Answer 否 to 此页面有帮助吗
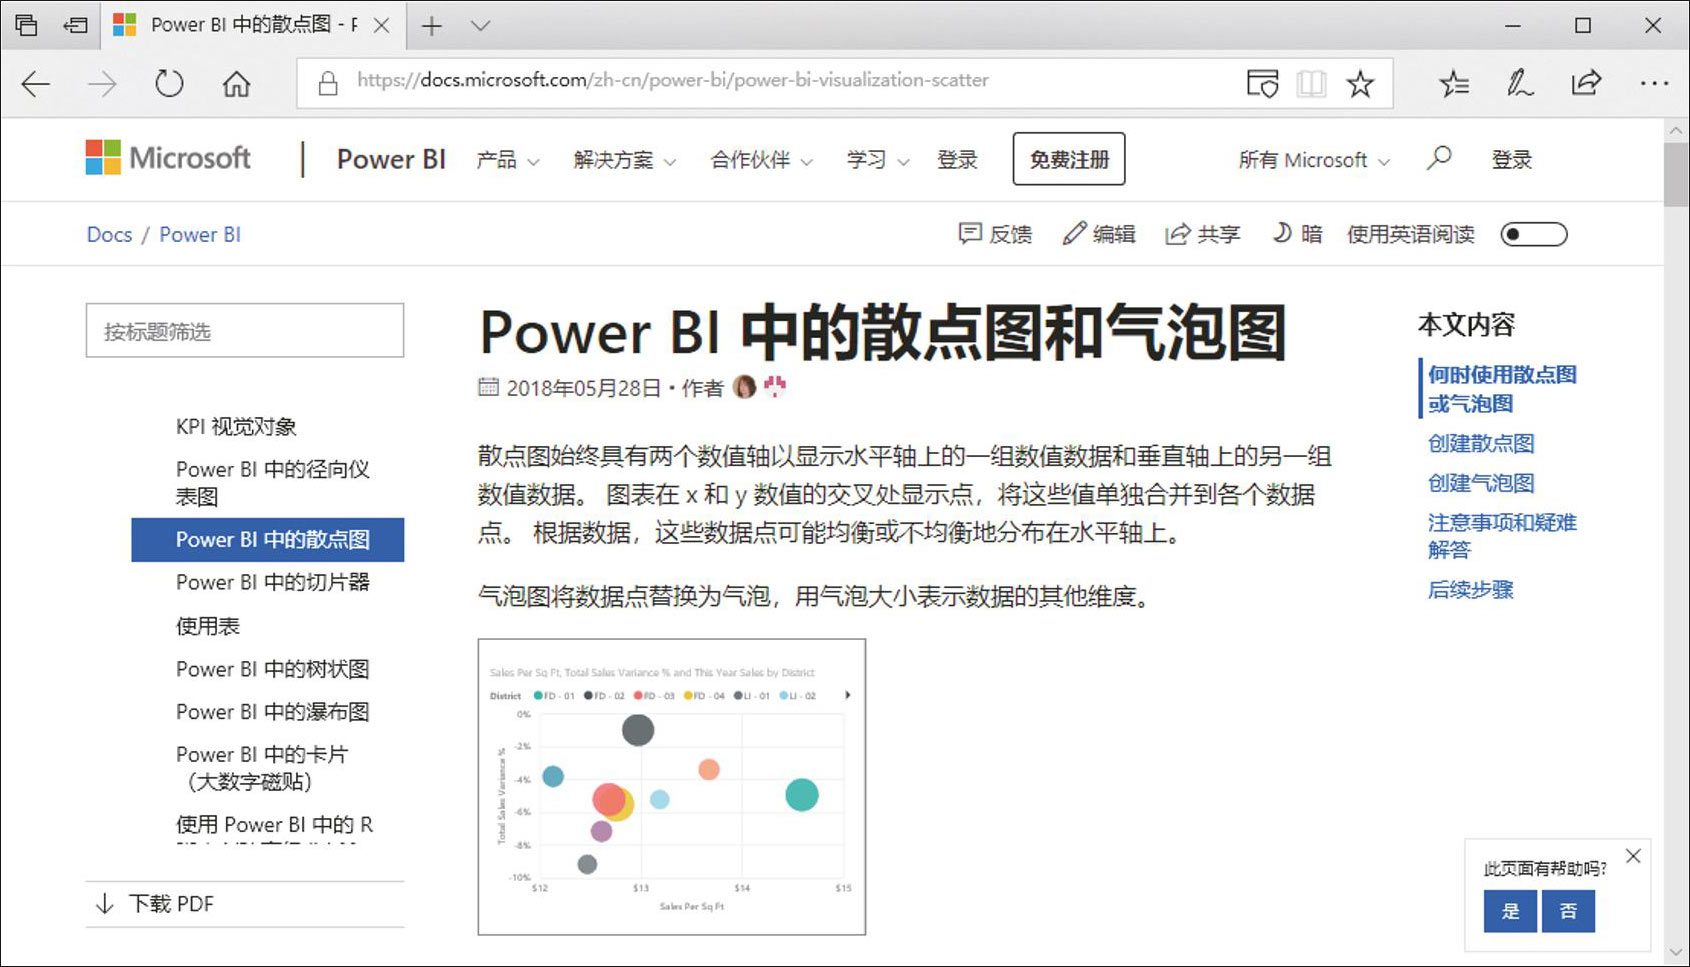The height and width of the screenshot is (967, 1690). (x=1568, y=911)
